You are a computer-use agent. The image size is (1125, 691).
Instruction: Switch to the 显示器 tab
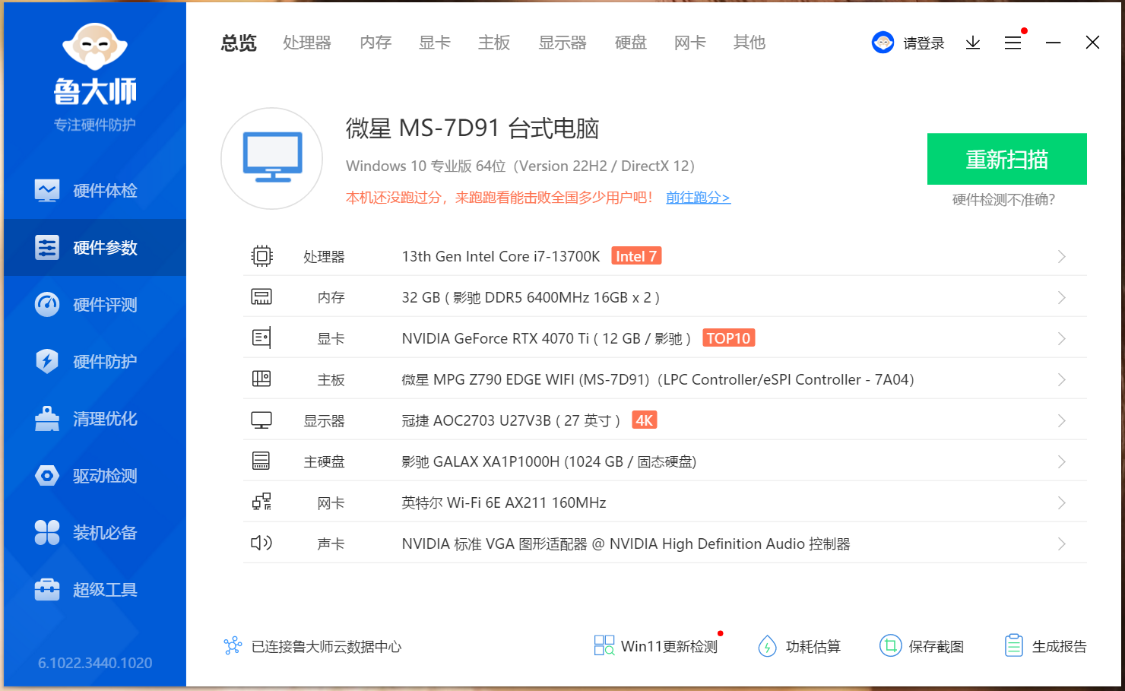[562, 43]
